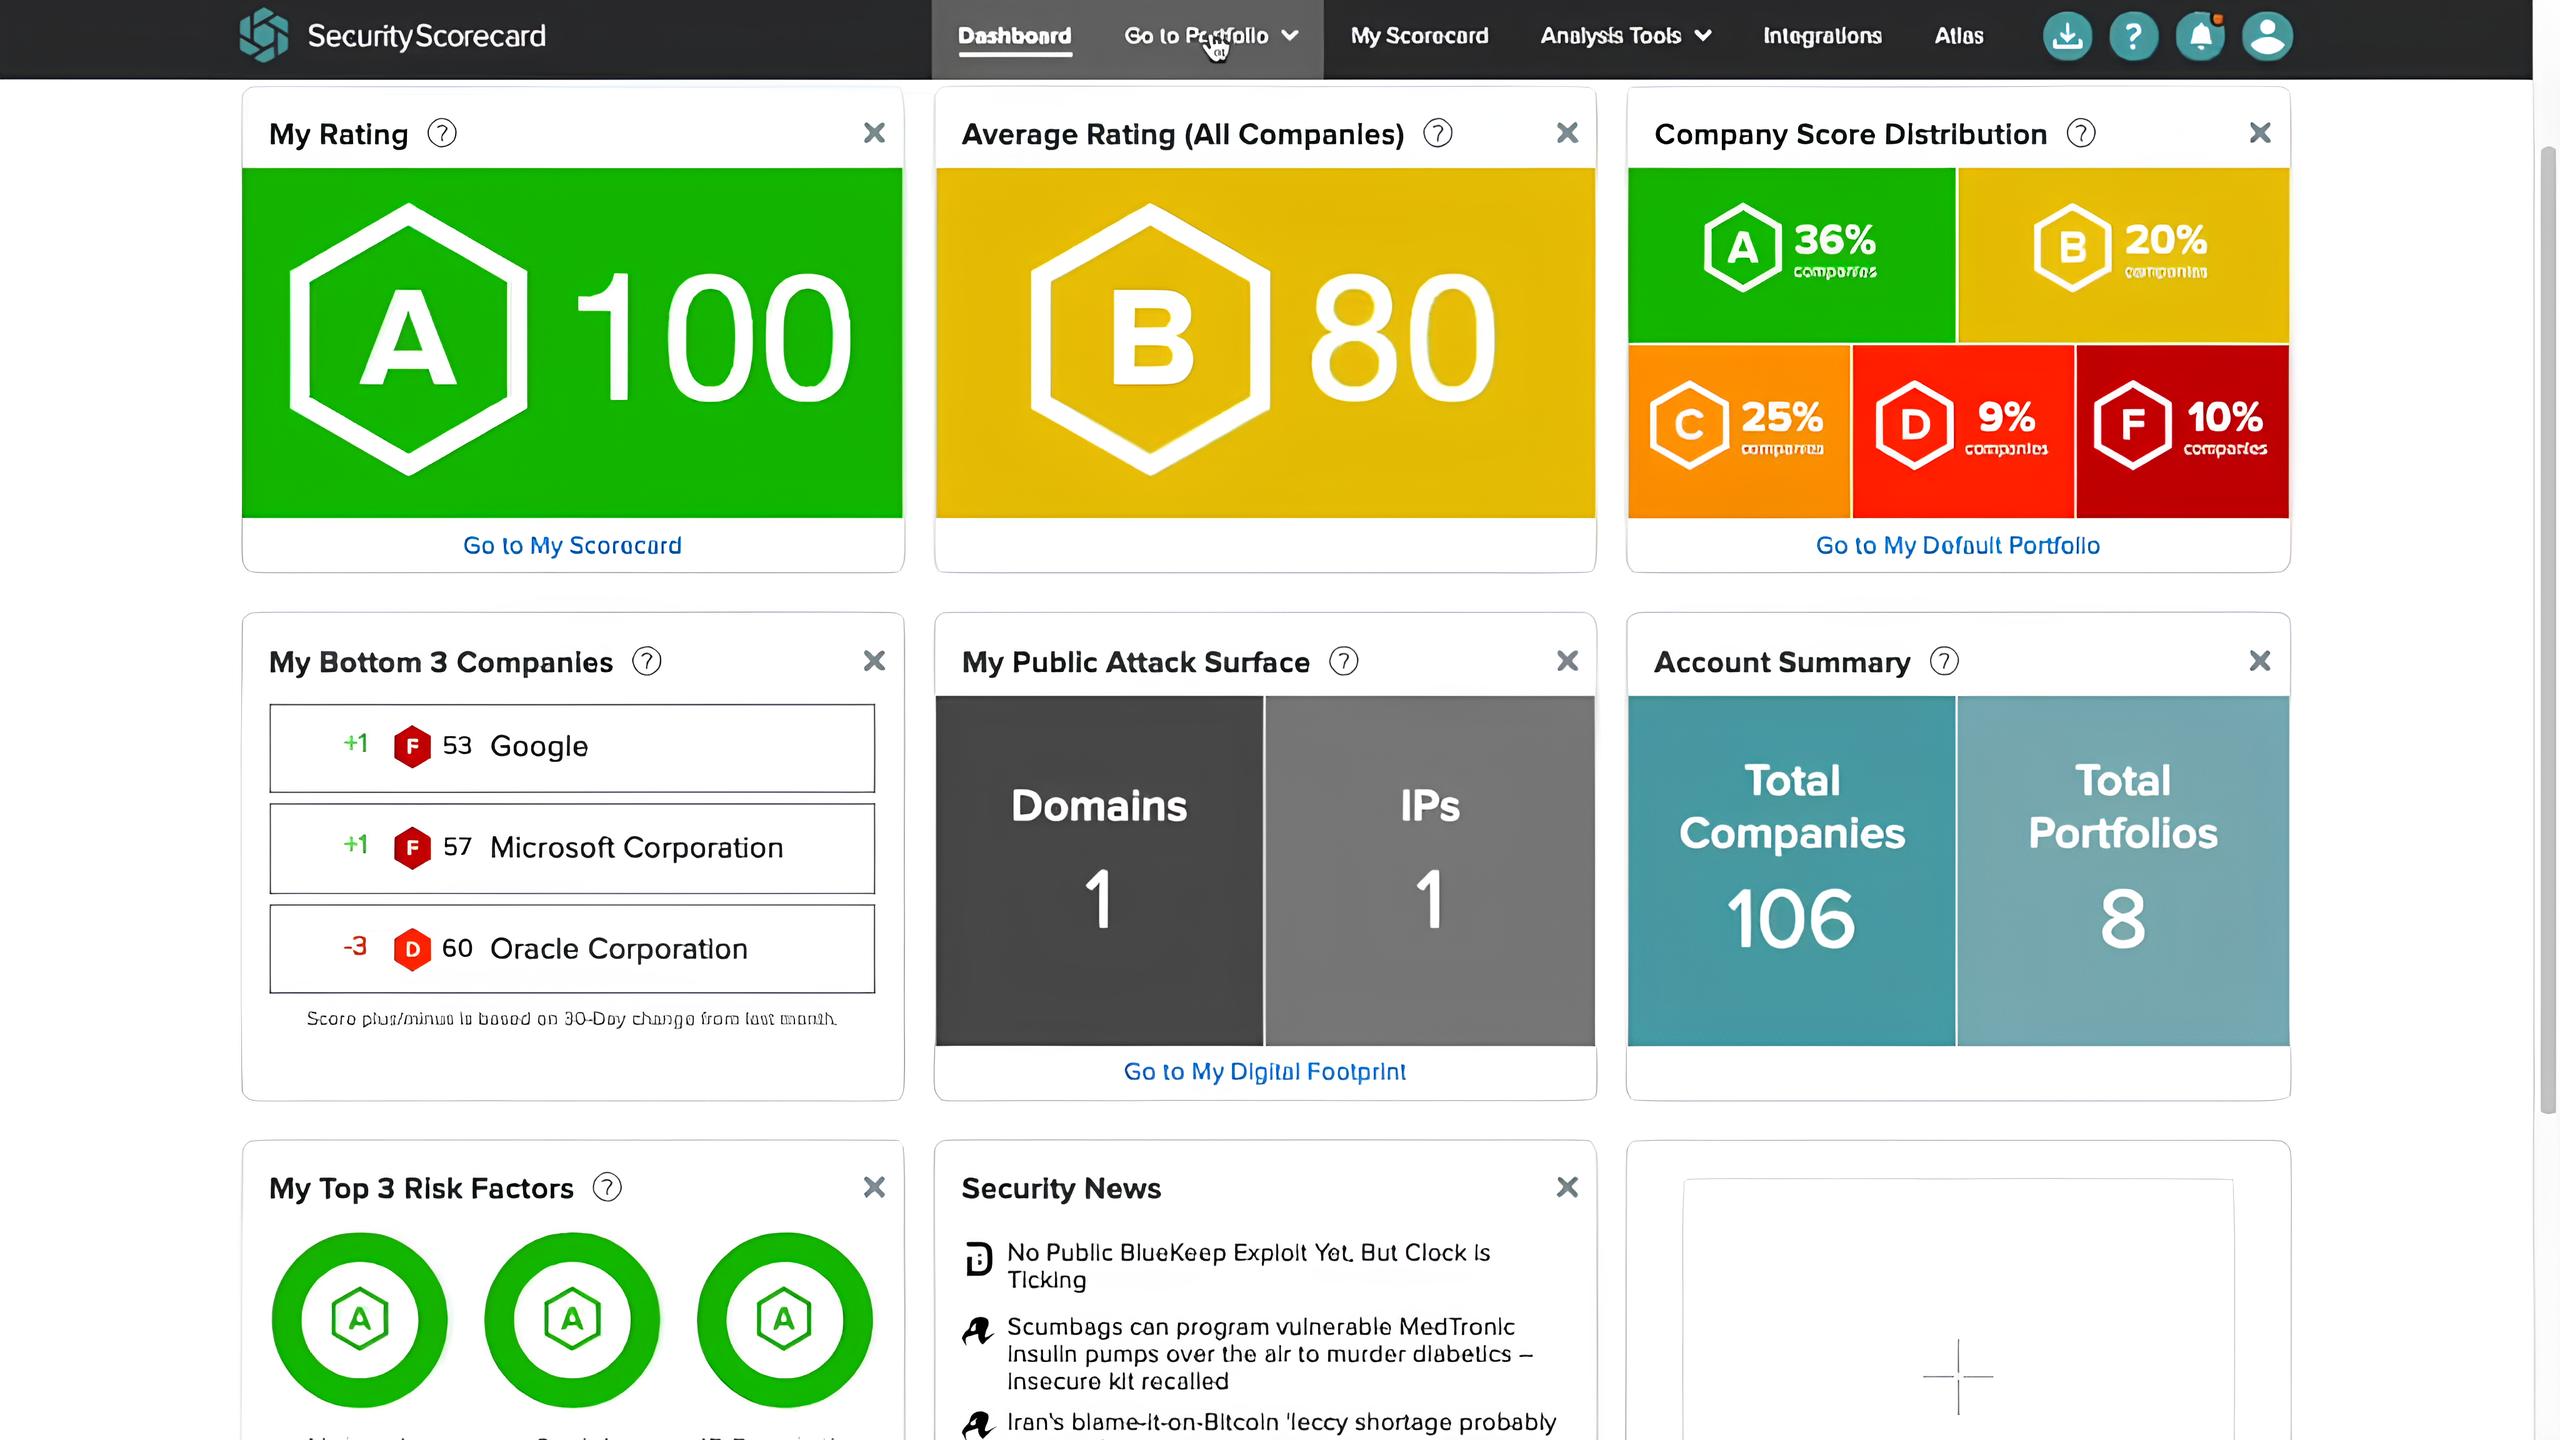
Task: Follow the Go to My Digital Footprint link
Action: click(x=1265, y=1071)
